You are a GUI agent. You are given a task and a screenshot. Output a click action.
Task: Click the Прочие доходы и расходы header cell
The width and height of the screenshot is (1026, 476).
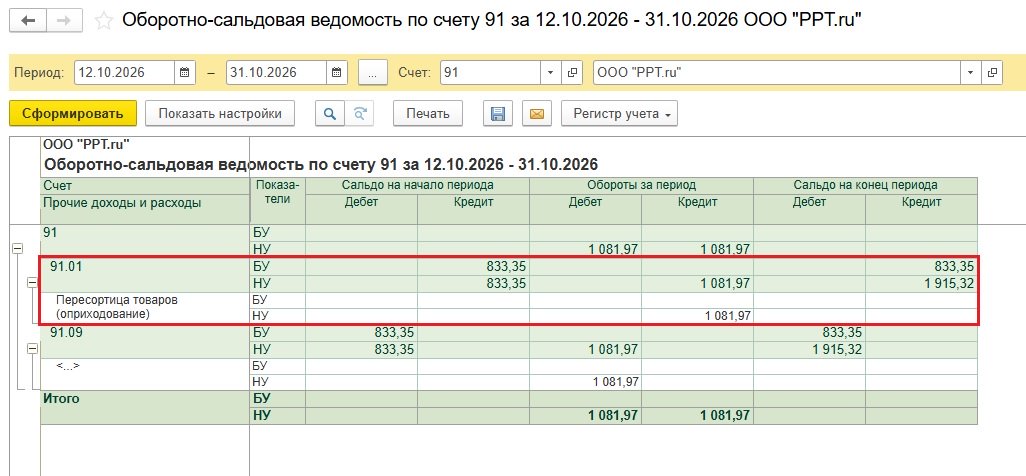coord(145,208)
